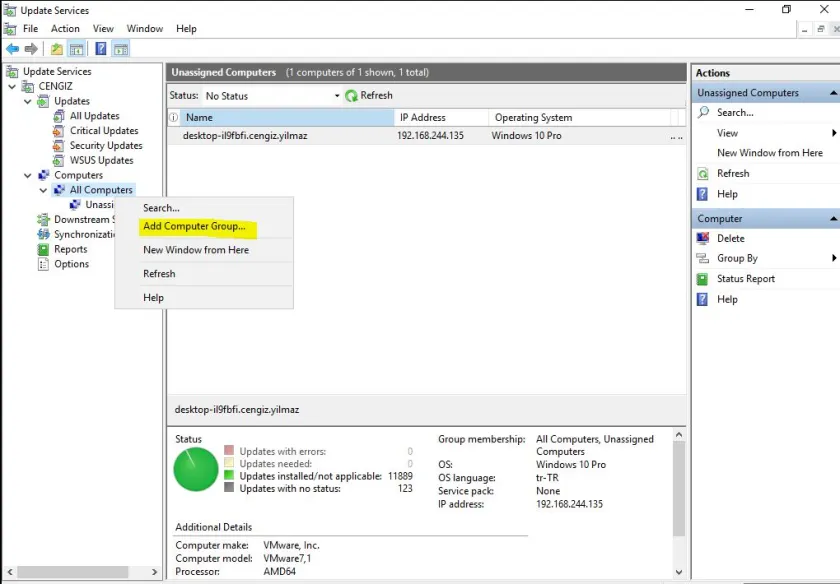The width and height of the screenshot is (840, 584).
Task: Expand the Group By submenu
Action: tap(833, 259)
